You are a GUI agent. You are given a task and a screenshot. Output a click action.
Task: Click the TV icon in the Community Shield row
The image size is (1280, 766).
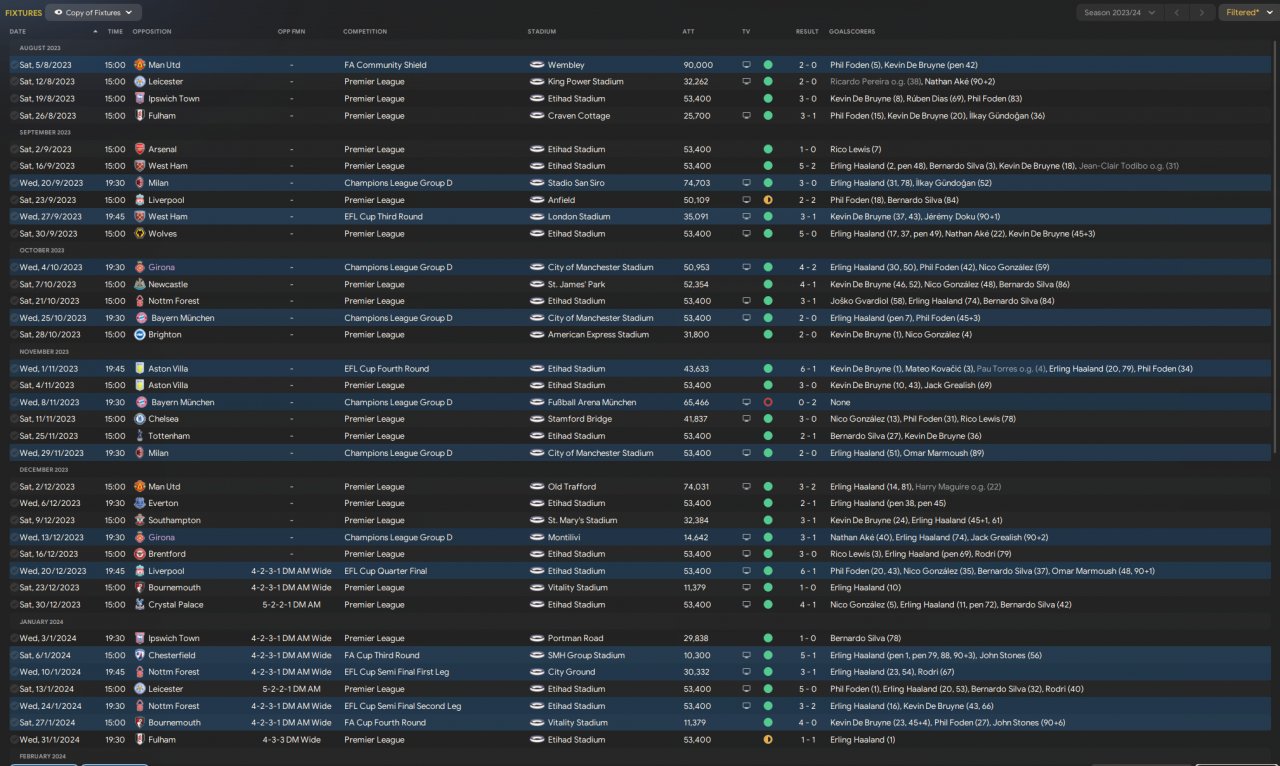[x=746, y=65]
